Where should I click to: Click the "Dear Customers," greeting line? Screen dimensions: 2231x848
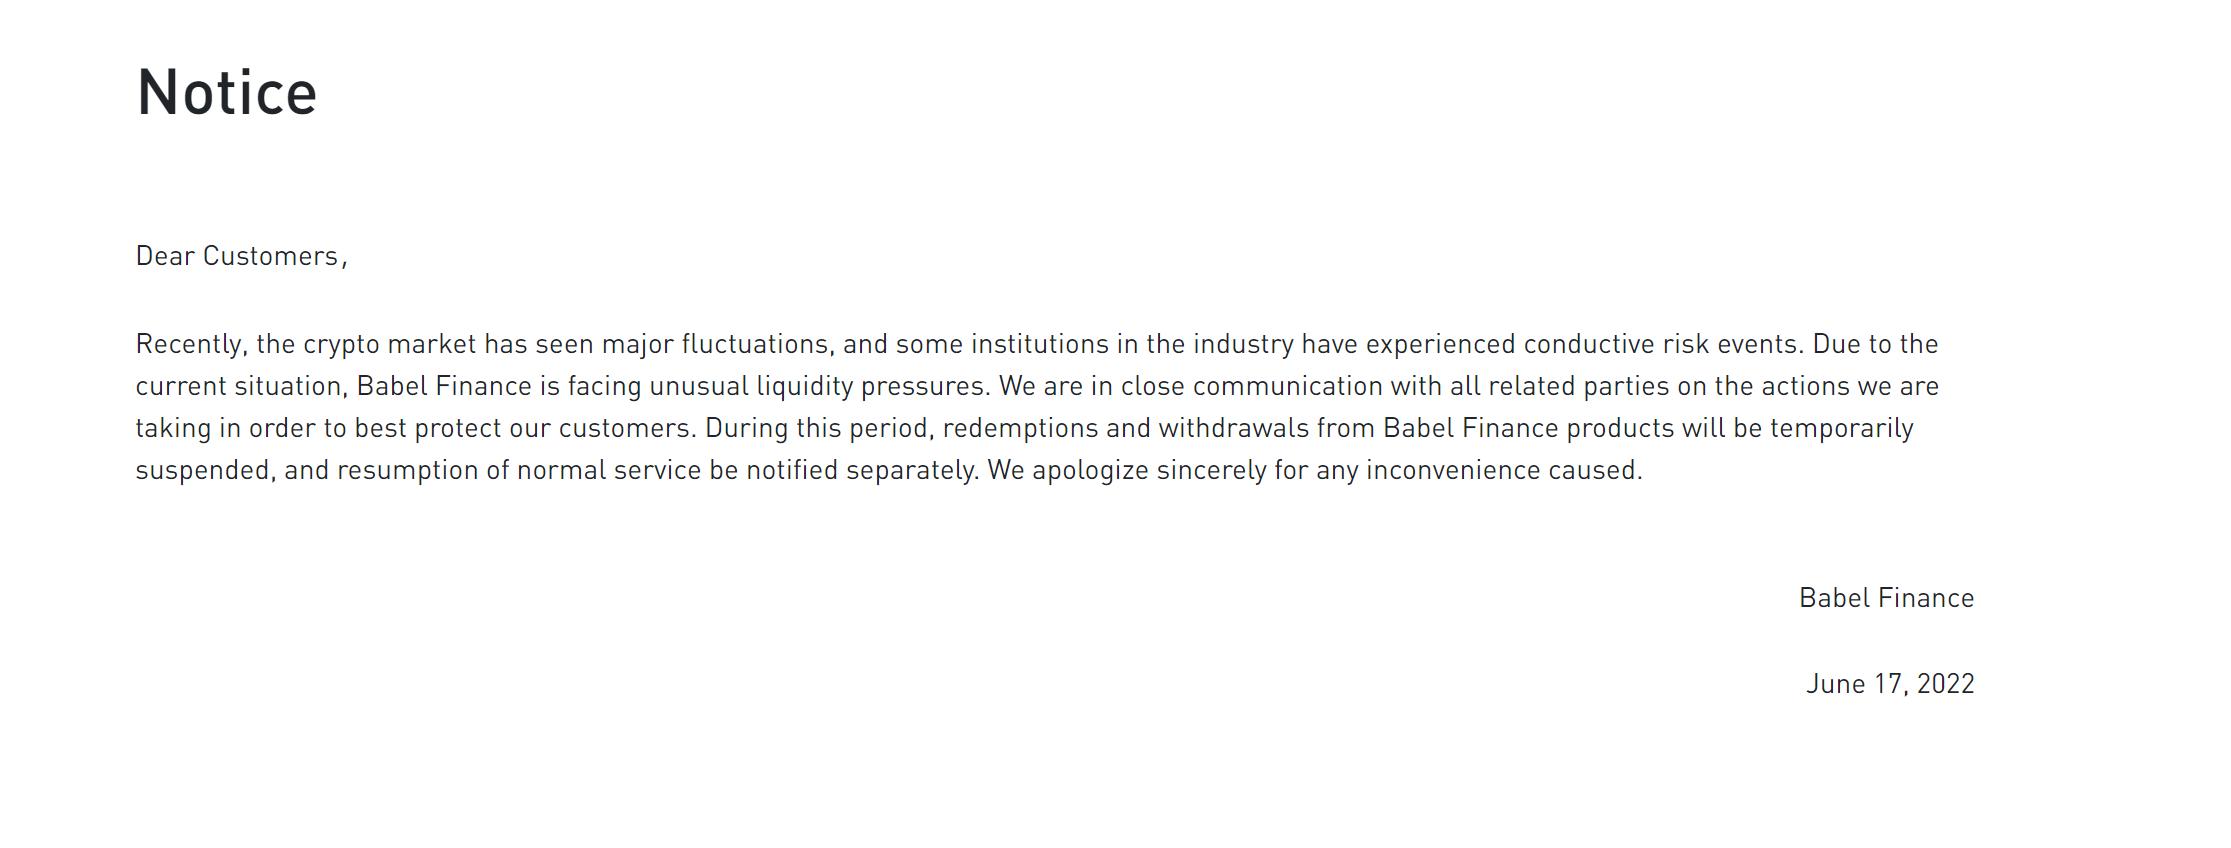[241, 257]
